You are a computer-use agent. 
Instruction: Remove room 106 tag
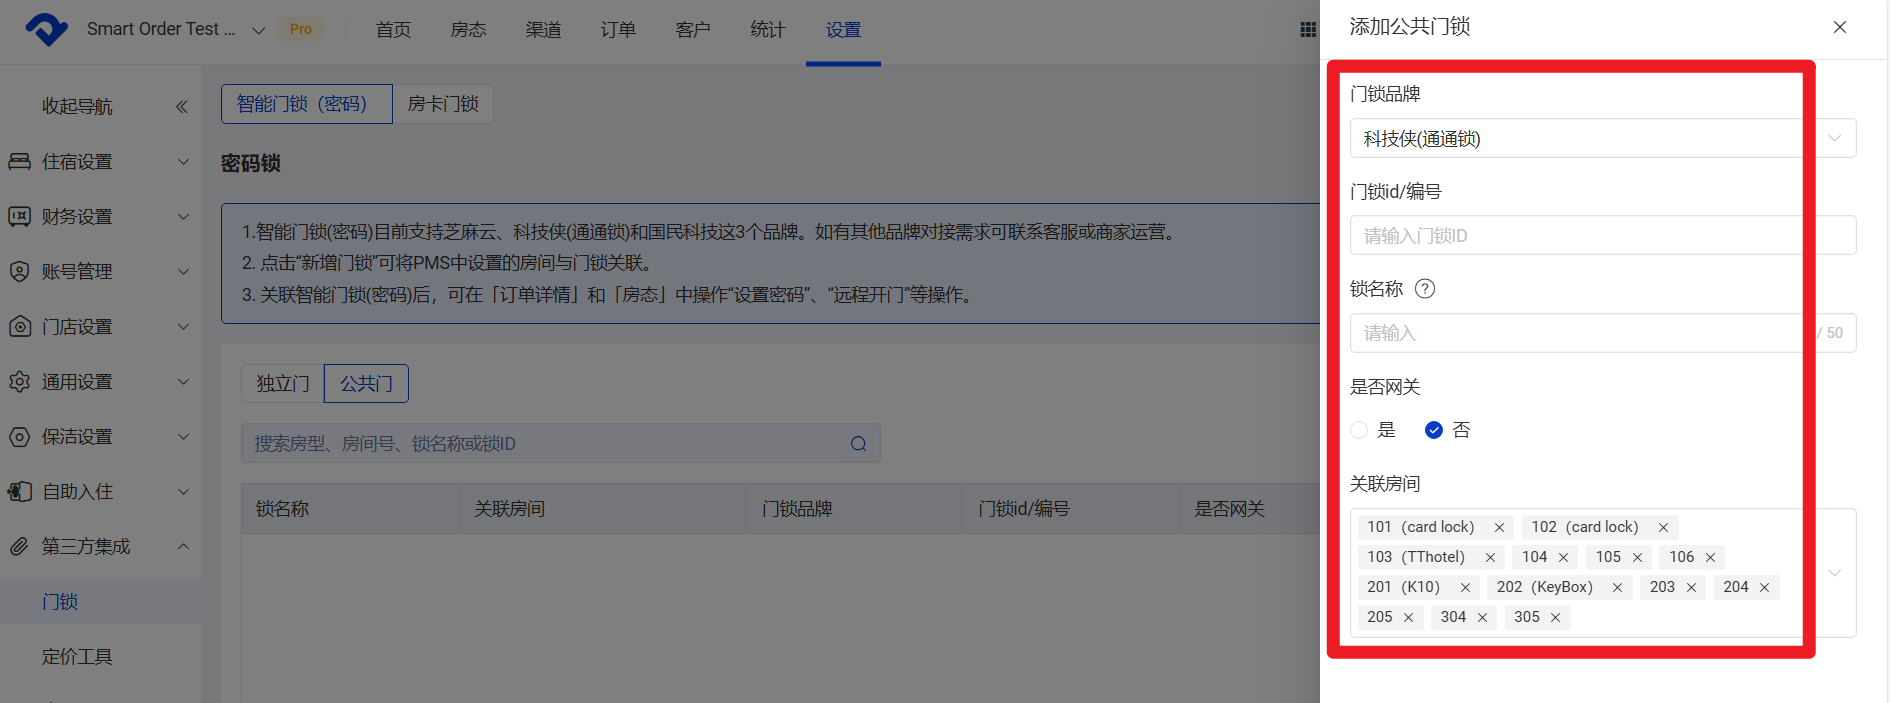tap(1710, 557)
